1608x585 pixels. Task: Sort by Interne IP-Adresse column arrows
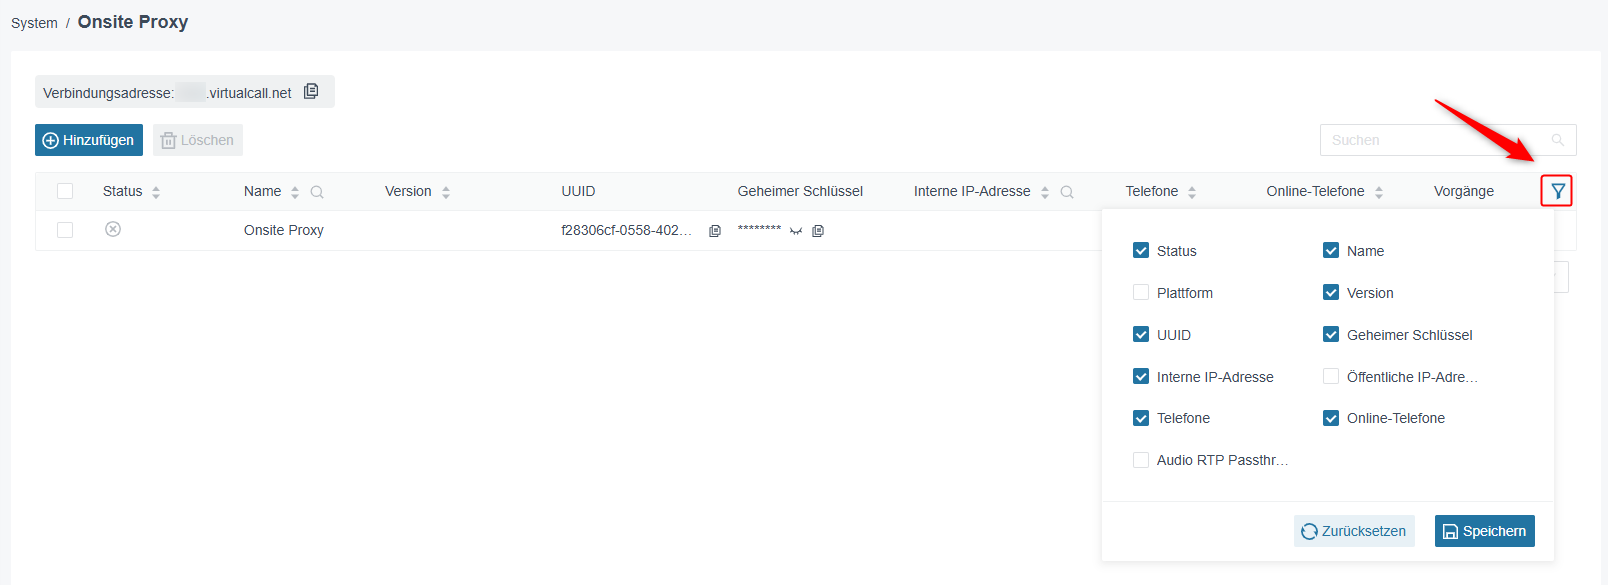coord(1045,192)
